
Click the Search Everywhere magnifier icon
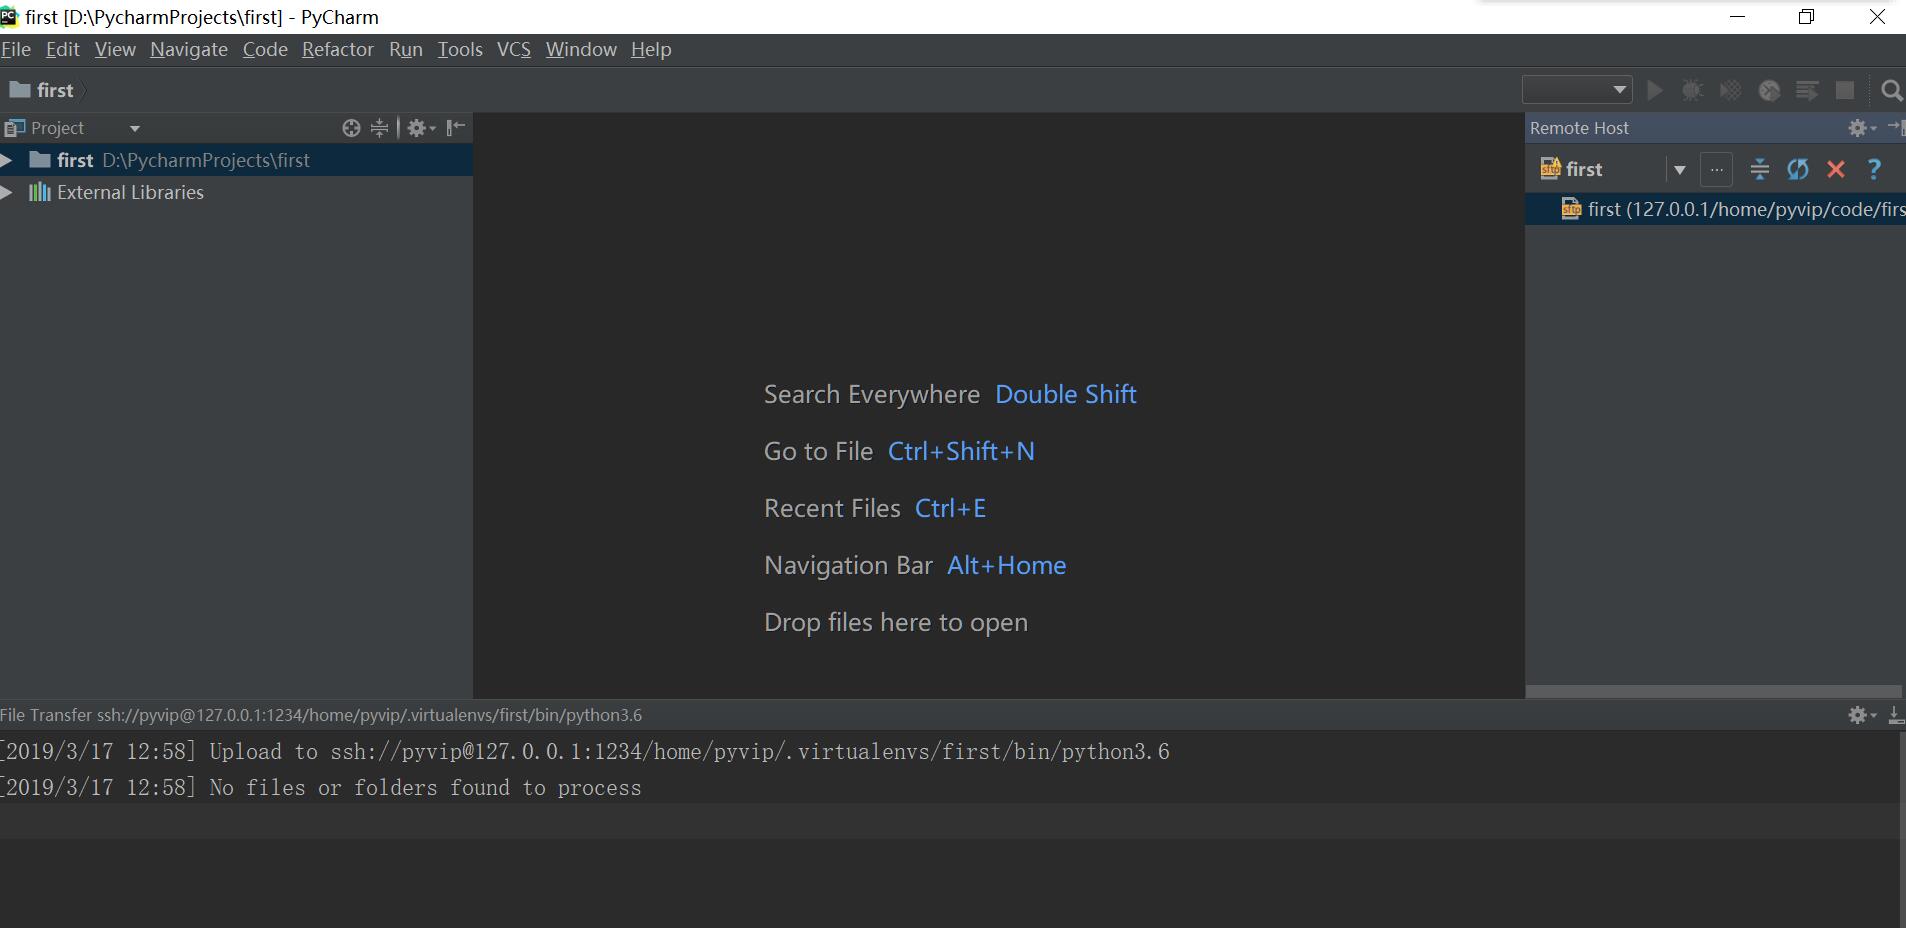tap(1891, 91)
